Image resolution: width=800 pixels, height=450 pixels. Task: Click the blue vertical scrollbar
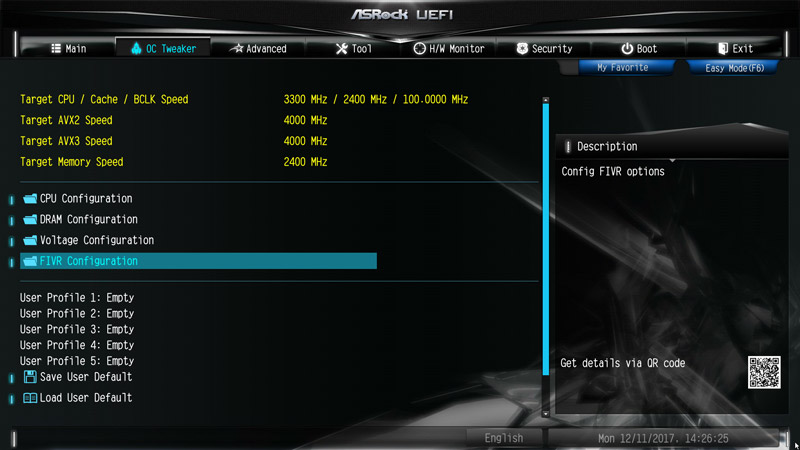click(x=546, y=240)
